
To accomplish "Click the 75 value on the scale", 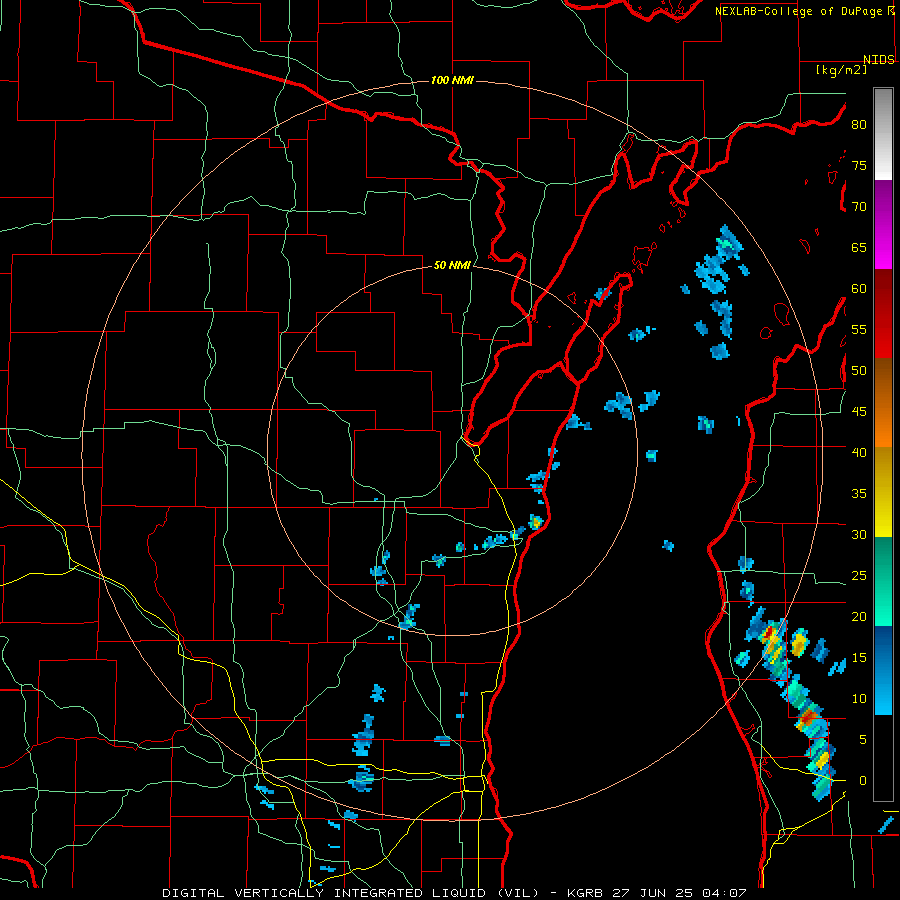I will (859, 165).
